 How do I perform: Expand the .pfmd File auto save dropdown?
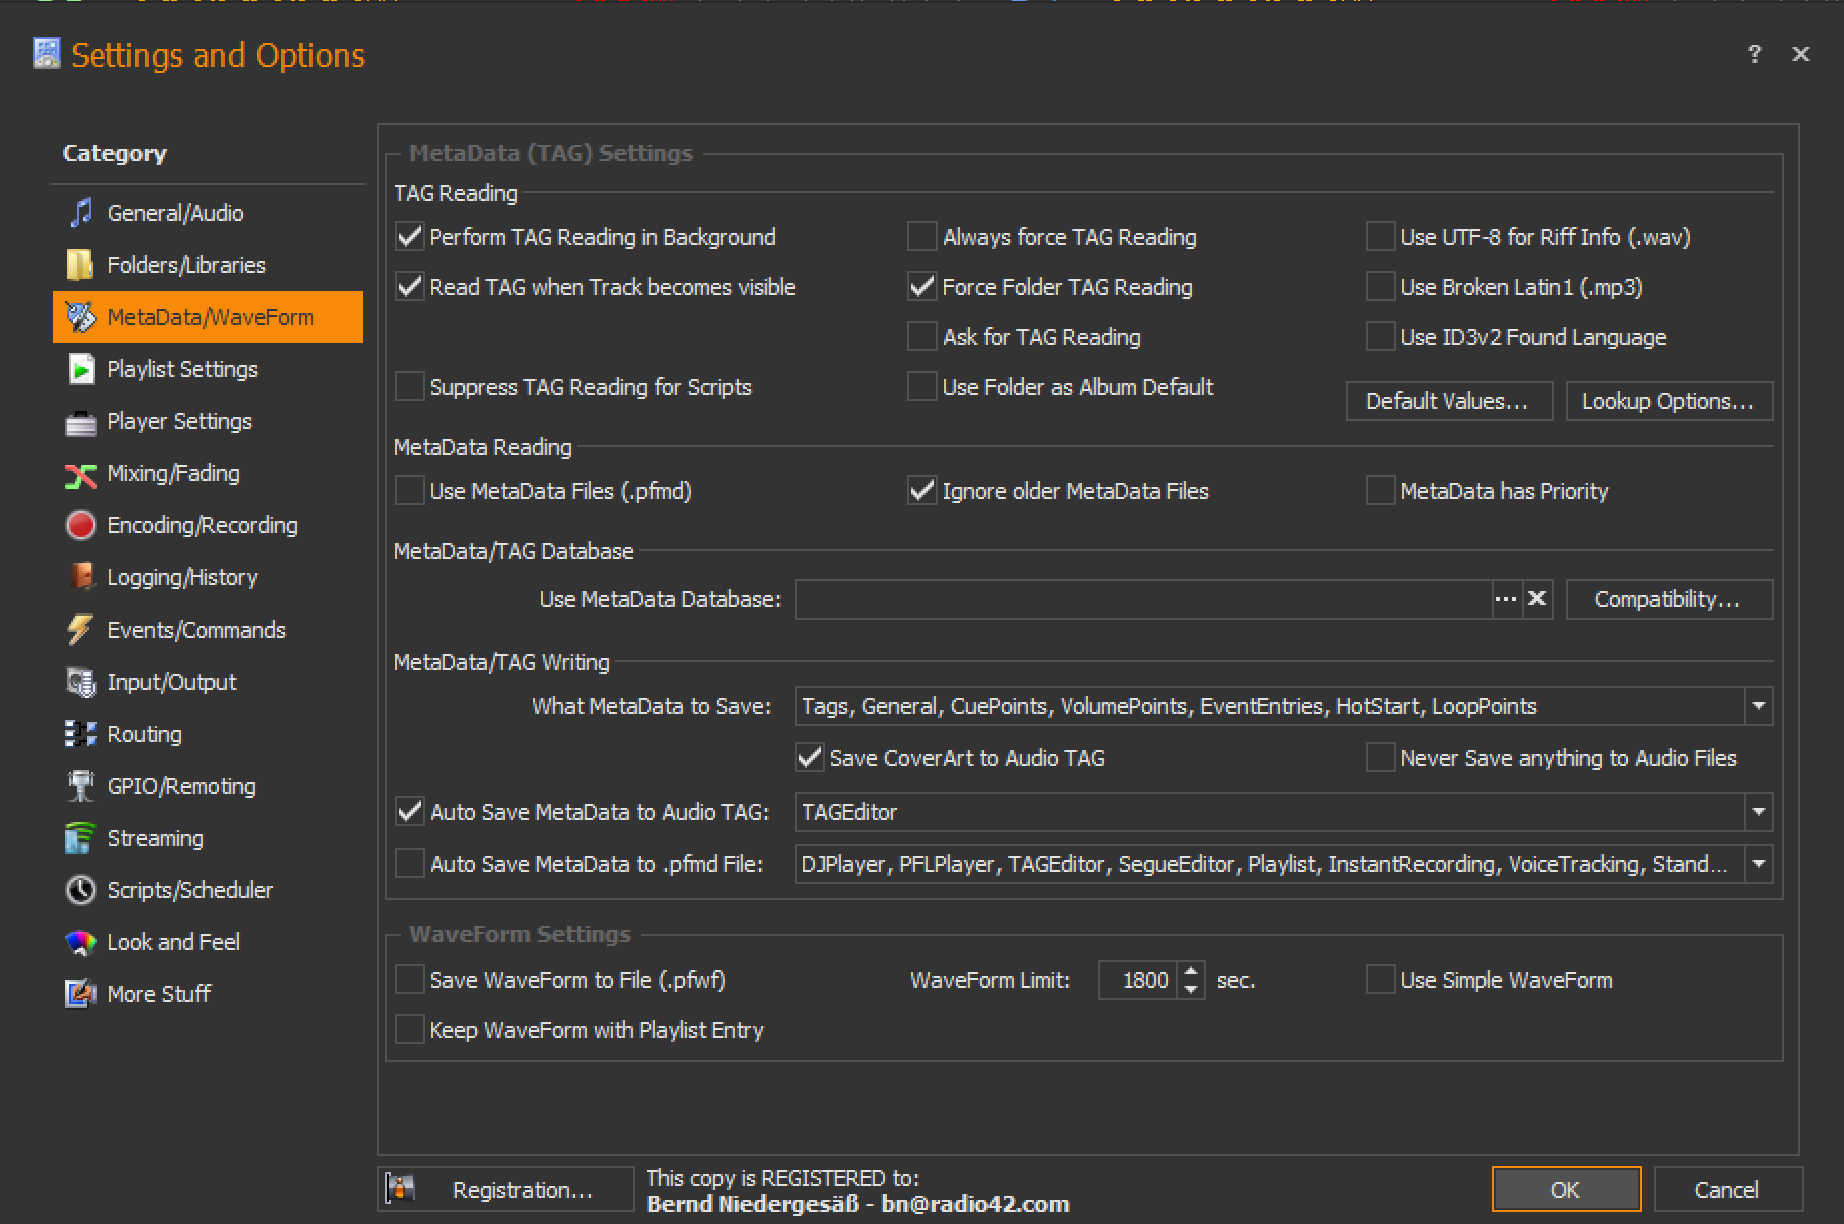[x=1758, y=864]
